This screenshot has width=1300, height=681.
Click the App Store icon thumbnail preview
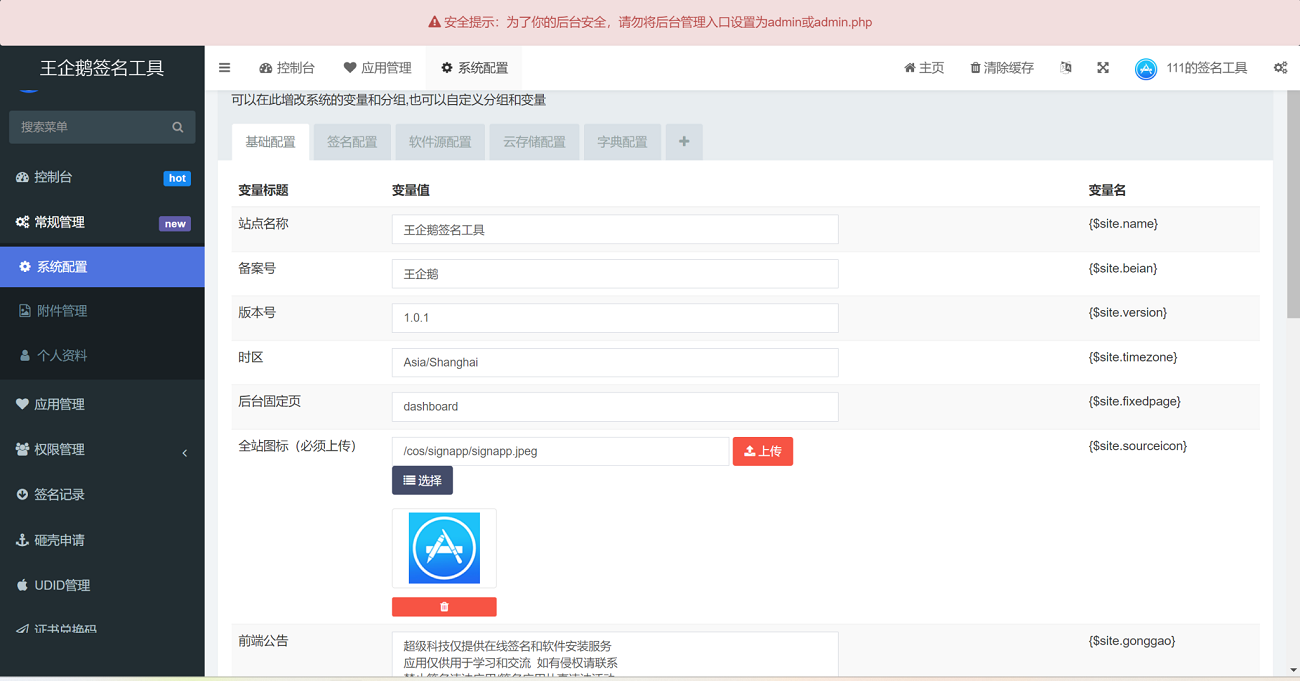[x=444, y=548]
